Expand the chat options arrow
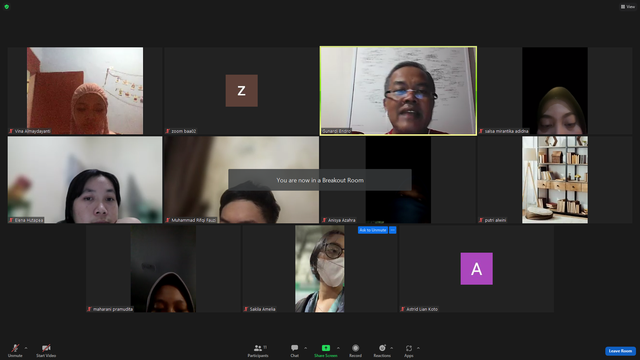Screen dimensions: 640x360 pos(305,348)
